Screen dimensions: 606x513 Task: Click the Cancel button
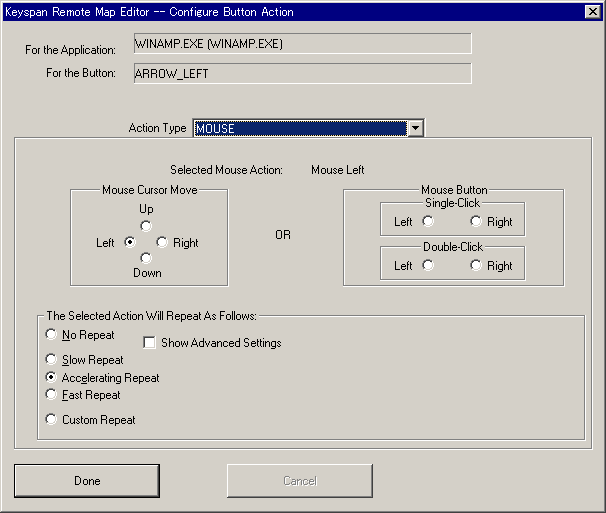[299, 481]
